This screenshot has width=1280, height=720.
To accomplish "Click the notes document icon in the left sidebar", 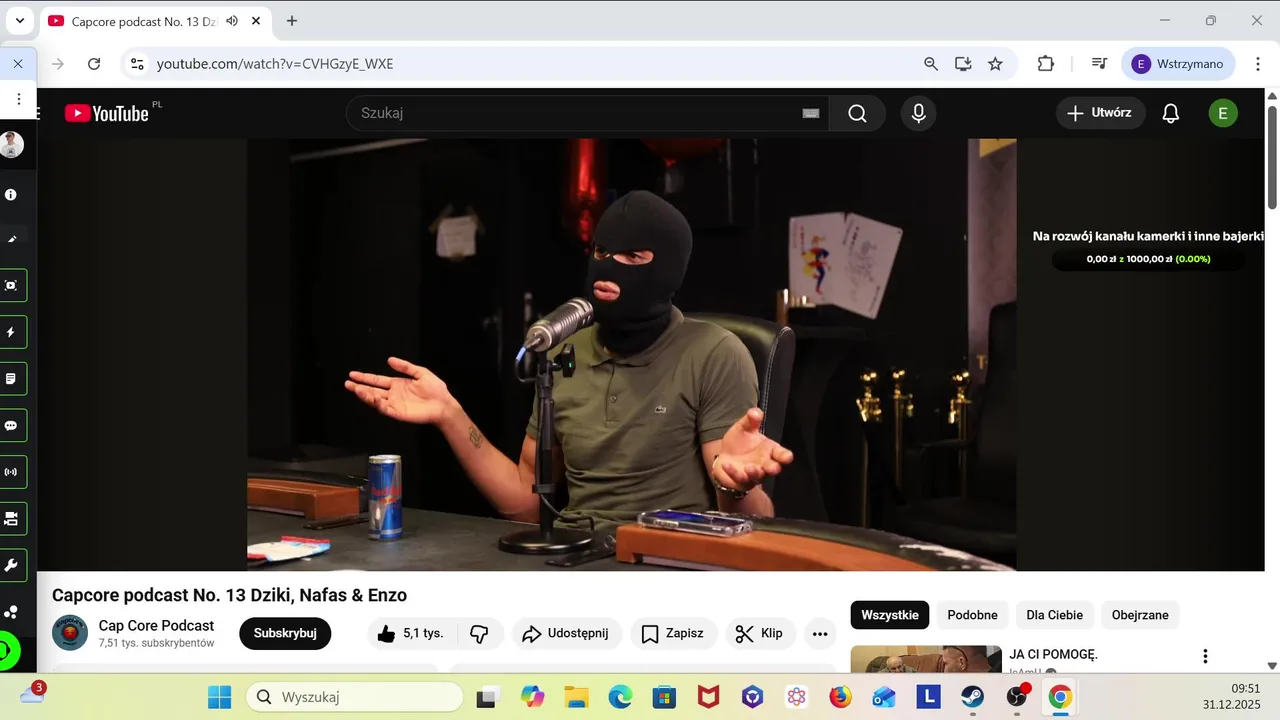I will [11, 379].
